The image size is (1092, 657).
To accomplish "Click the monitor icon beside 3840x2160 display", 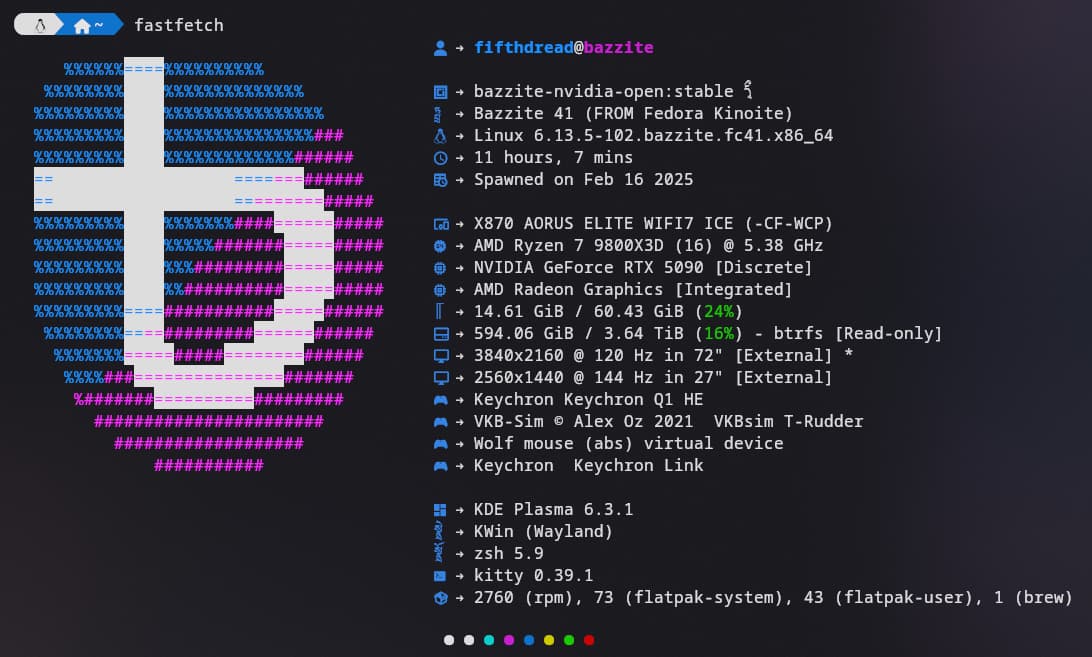I will [x=441, y=356].
